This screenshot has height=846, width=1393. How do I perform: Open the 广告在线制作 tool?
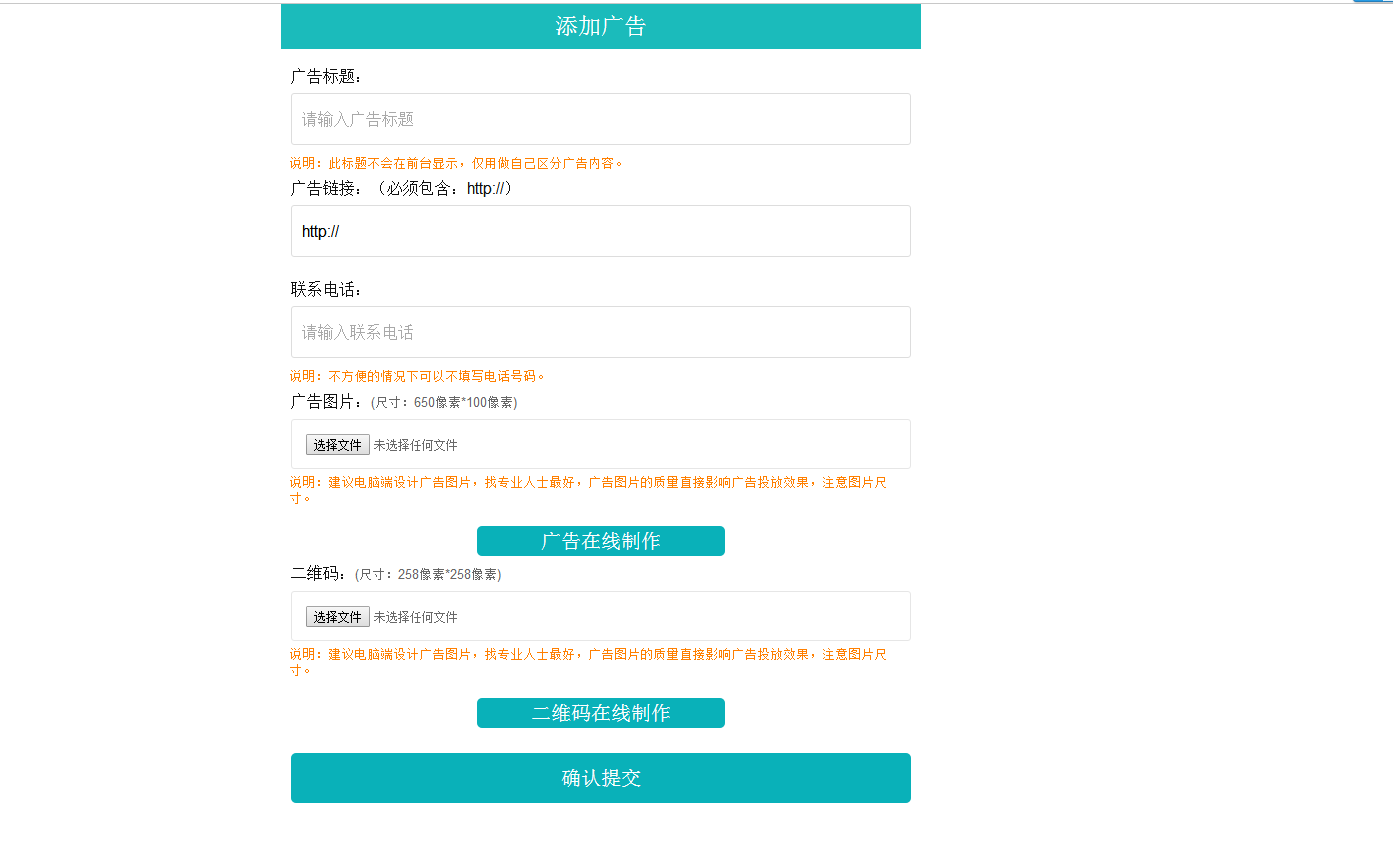(x=600, y=541)
